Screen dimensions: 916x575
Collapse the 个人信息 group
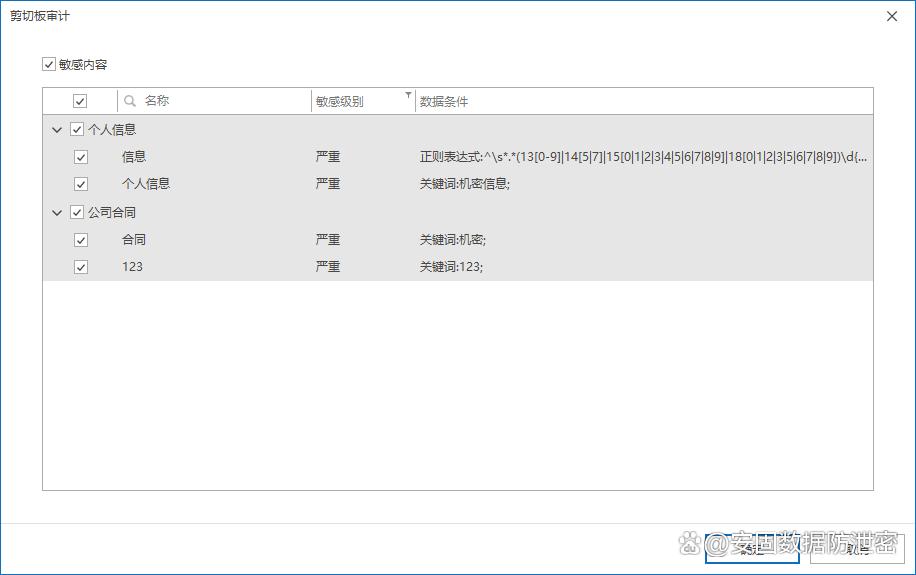point(57,130)
